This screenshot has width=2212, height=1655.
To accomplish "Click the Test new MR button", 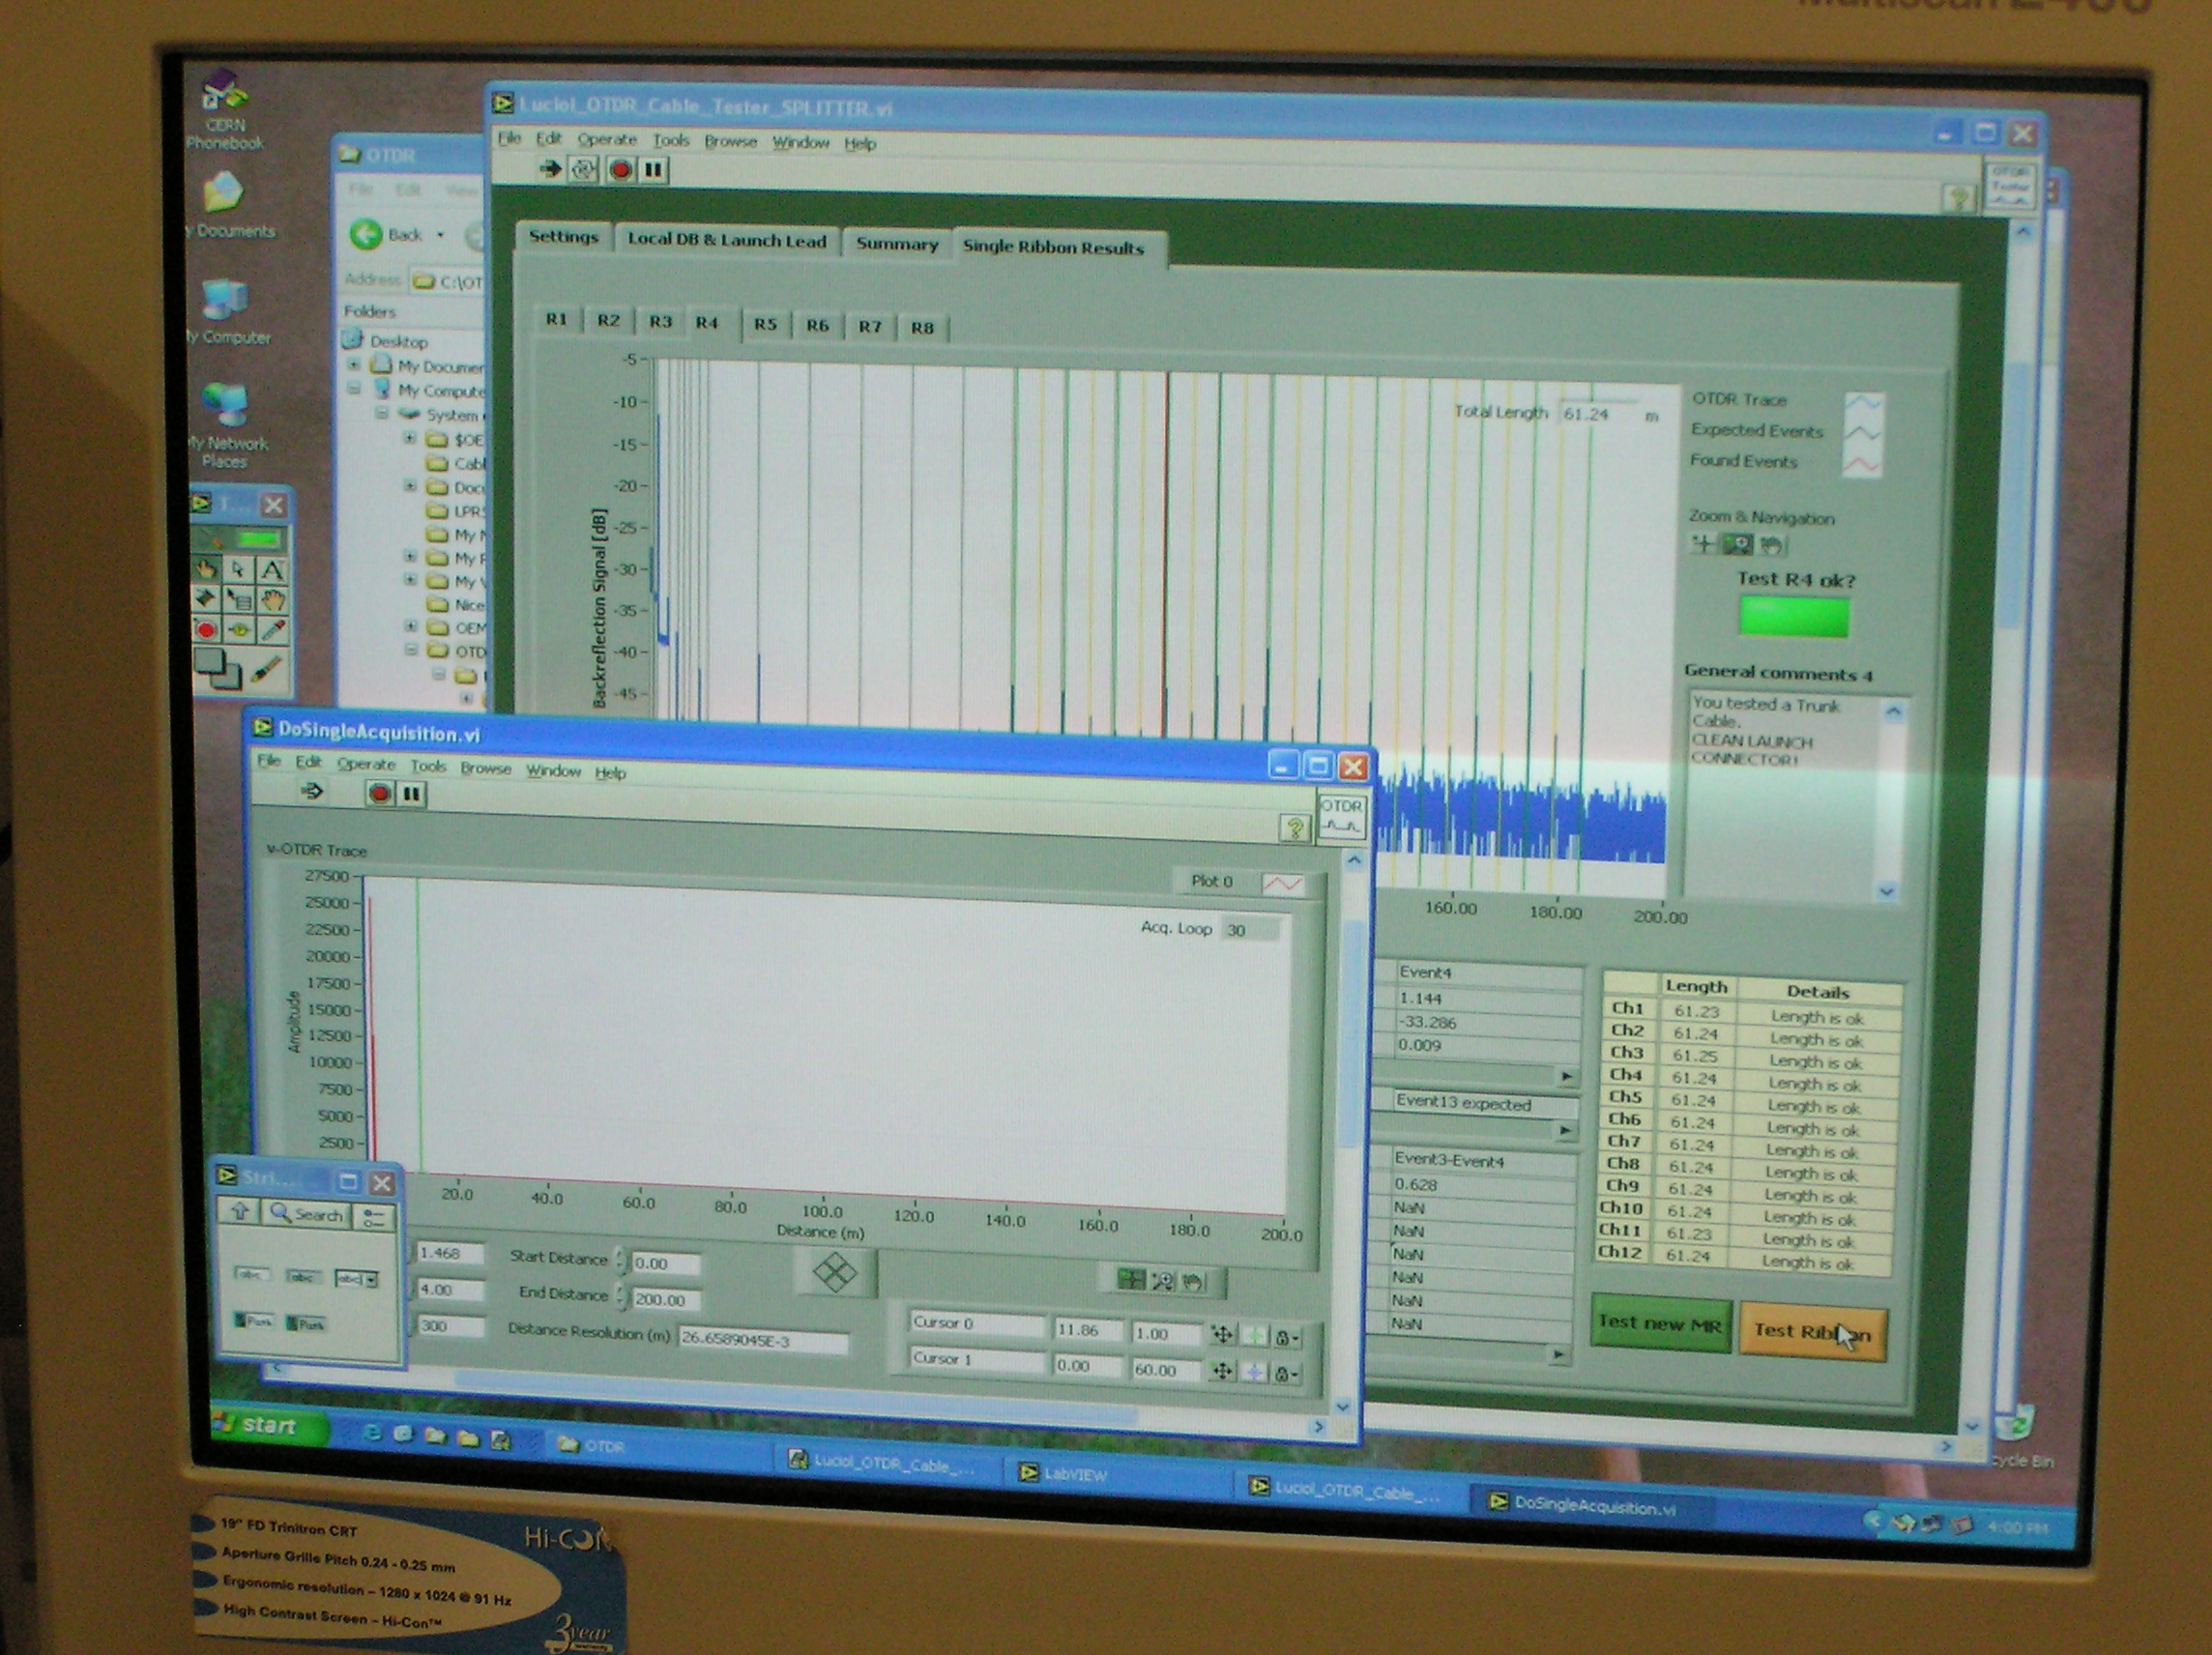I will coord(1660,1324).
